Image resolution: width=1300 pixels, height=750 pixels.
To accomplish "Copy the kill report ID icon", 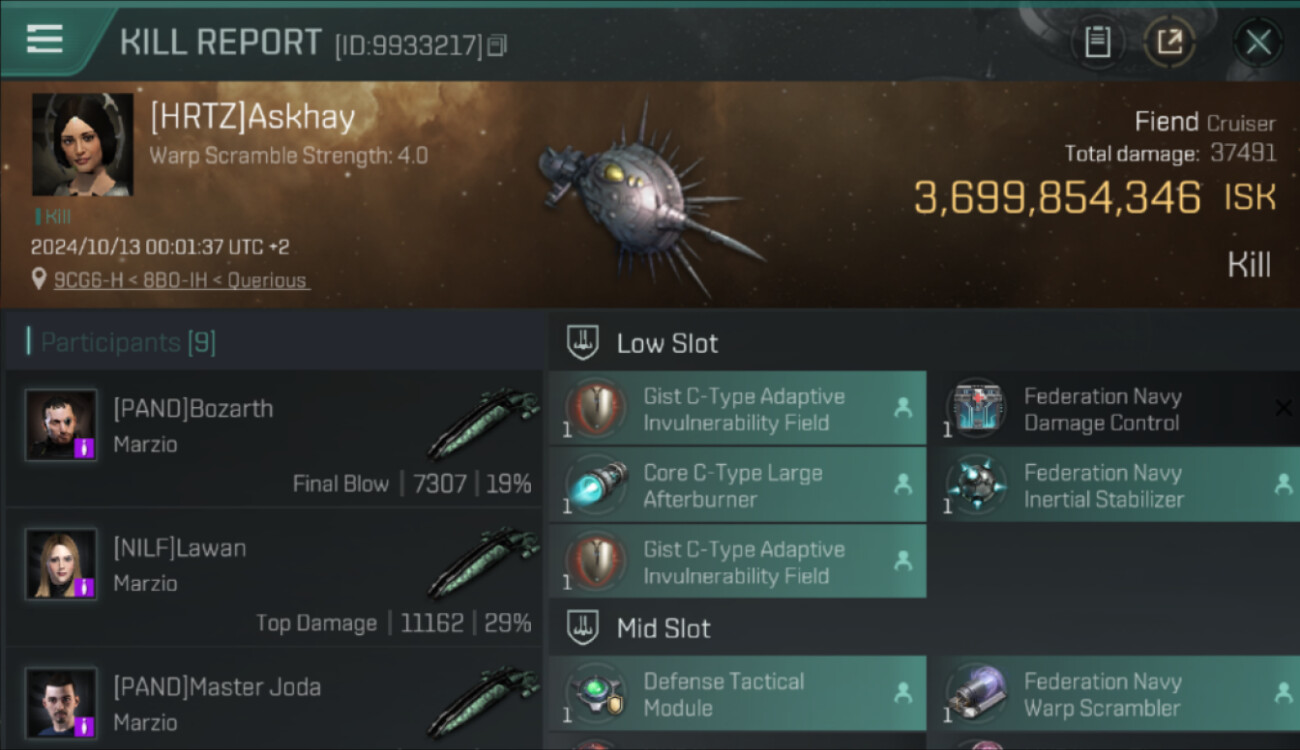I will click(497, 45).
